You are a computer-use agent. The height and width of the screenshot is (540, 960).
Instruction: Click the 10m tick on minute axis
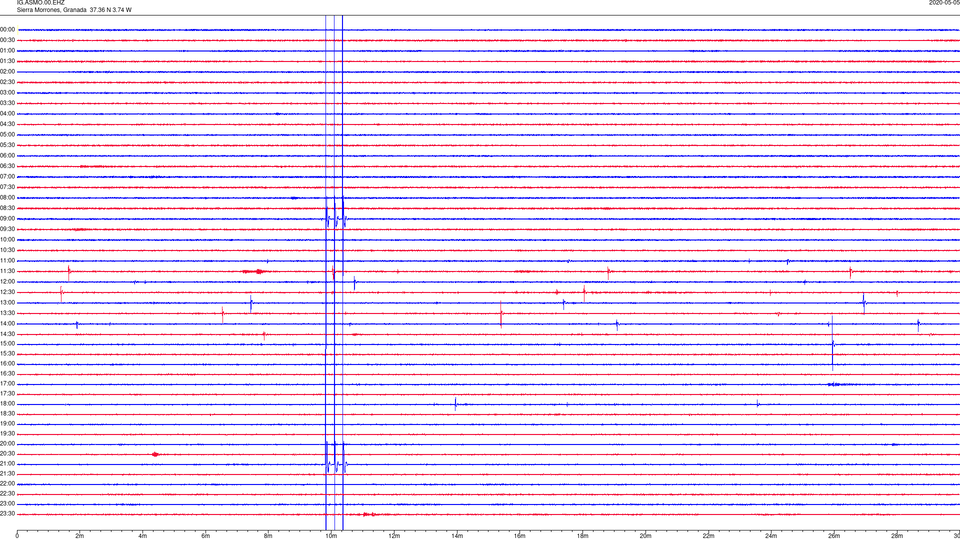click(x=331, y=536)
